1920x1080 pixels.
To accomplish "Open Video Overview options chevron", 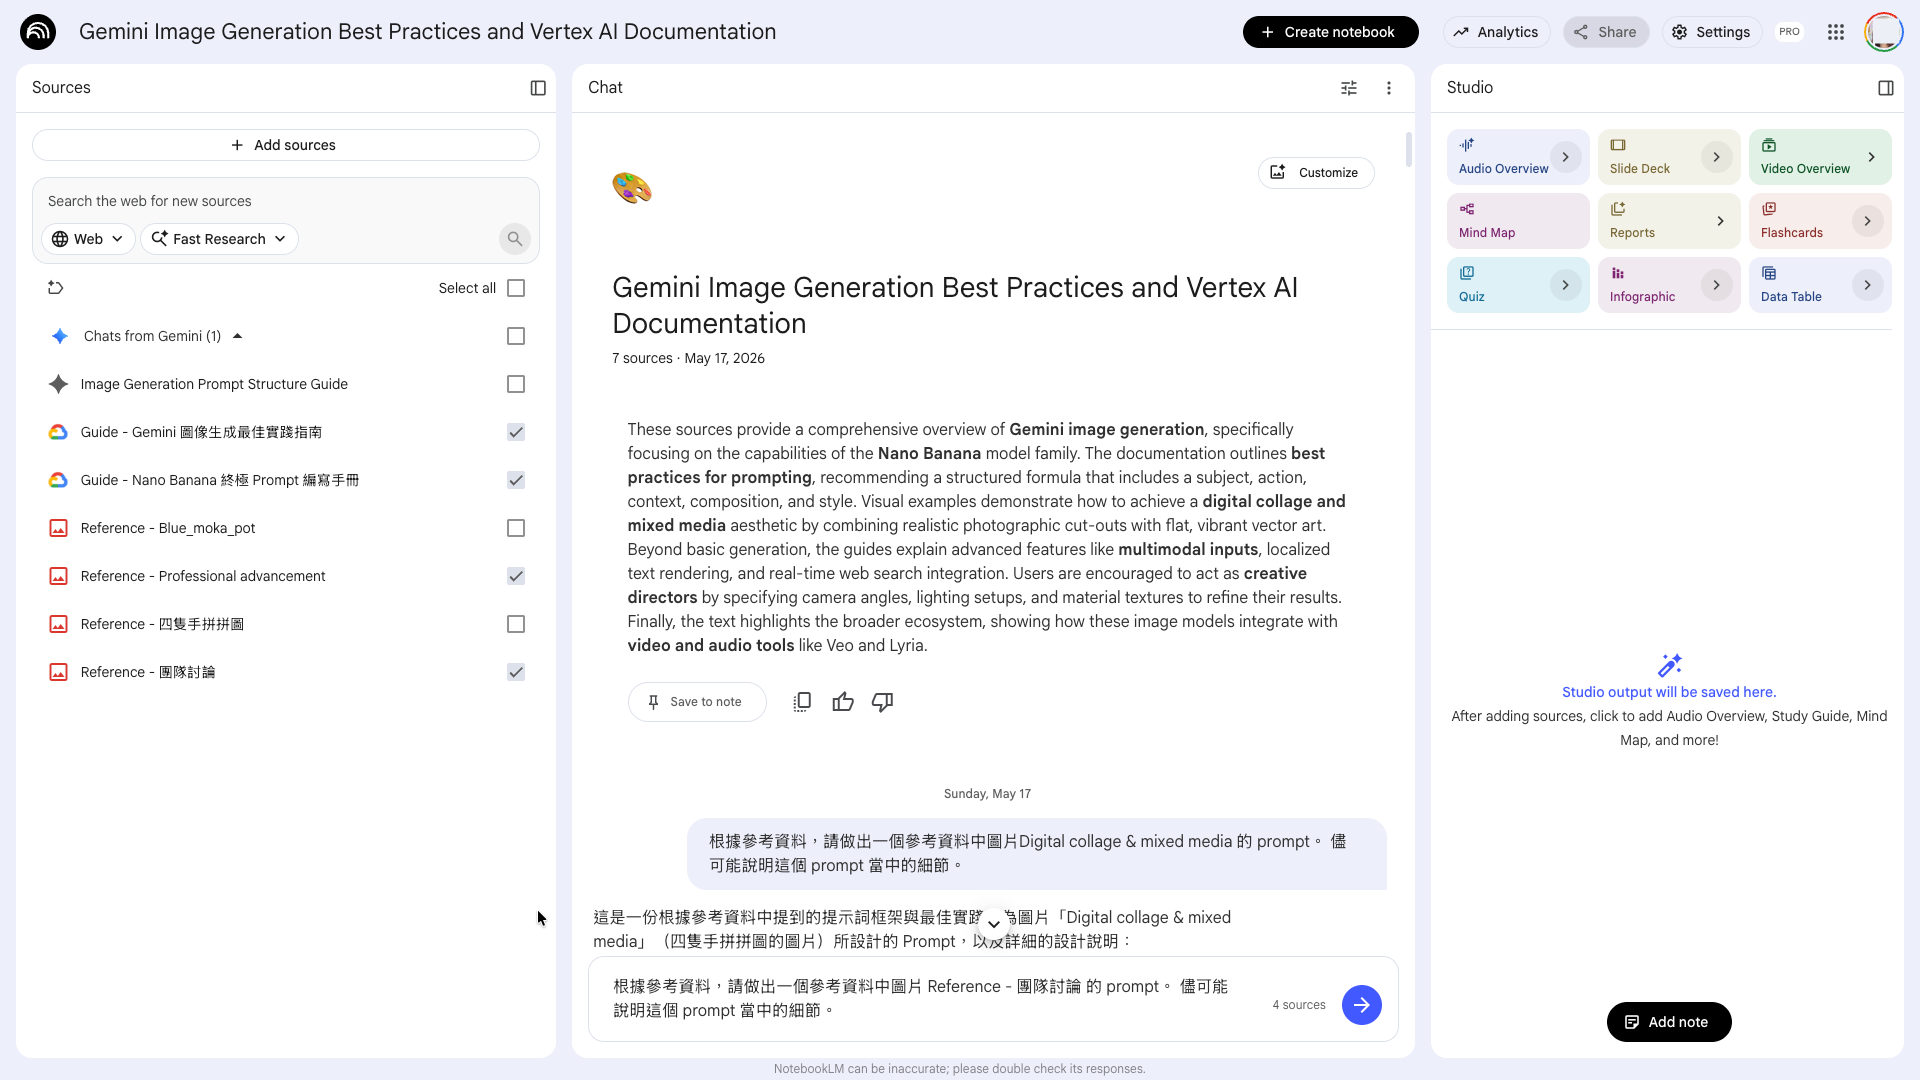I will coord(1872,157).
